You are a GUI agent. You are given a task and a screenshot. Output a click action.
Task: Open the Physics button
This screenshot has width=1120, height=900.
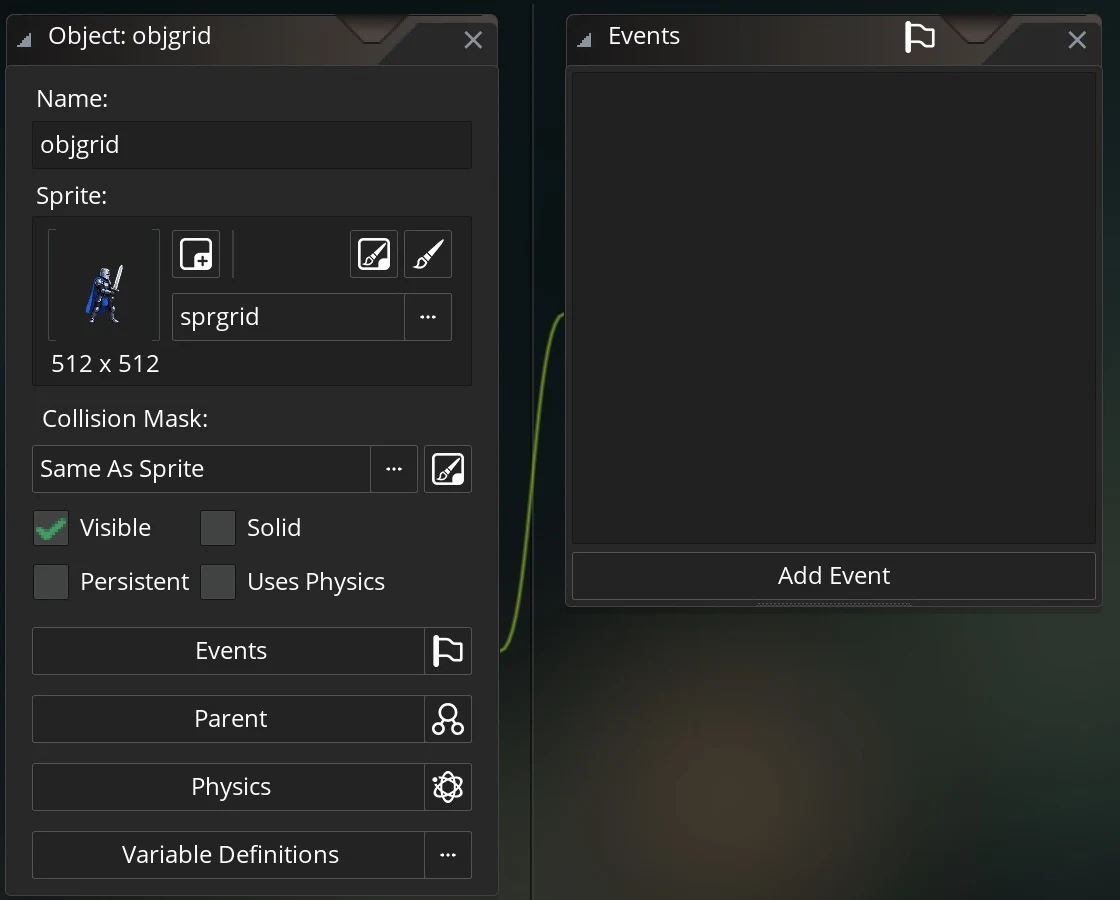(229, 786)
